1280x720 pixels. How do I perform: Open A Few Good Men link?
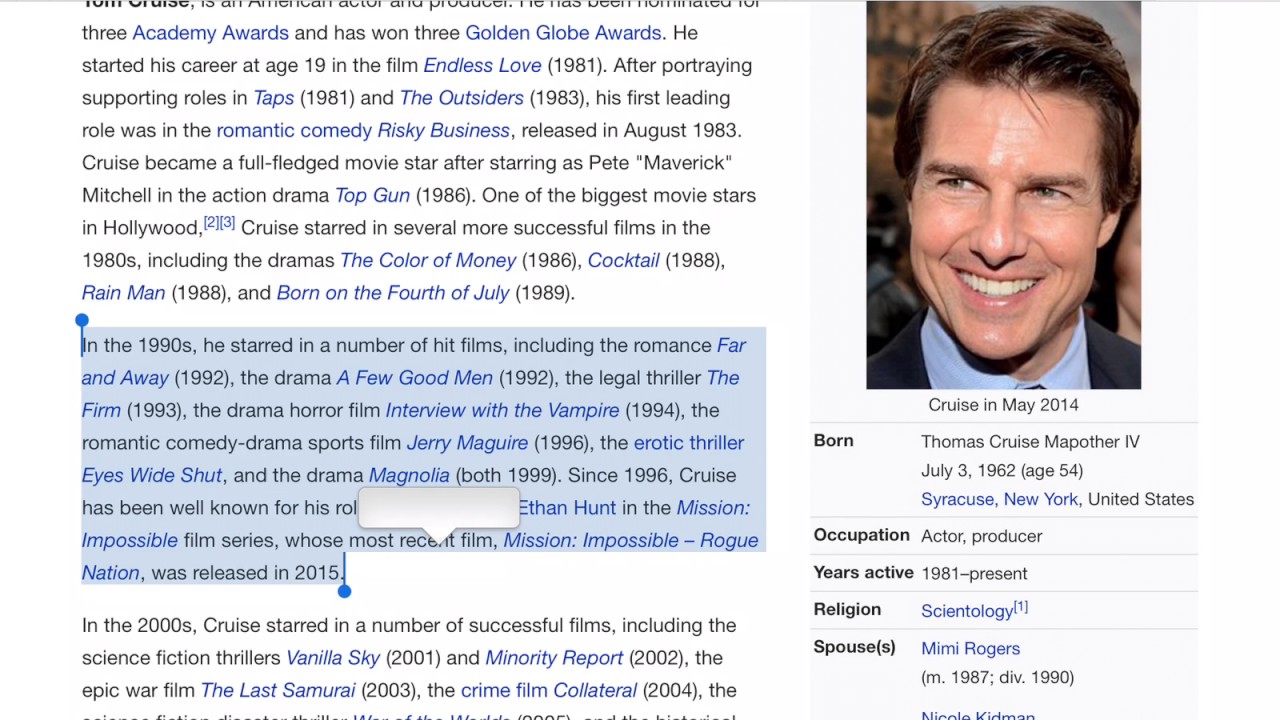coord(414,378)
